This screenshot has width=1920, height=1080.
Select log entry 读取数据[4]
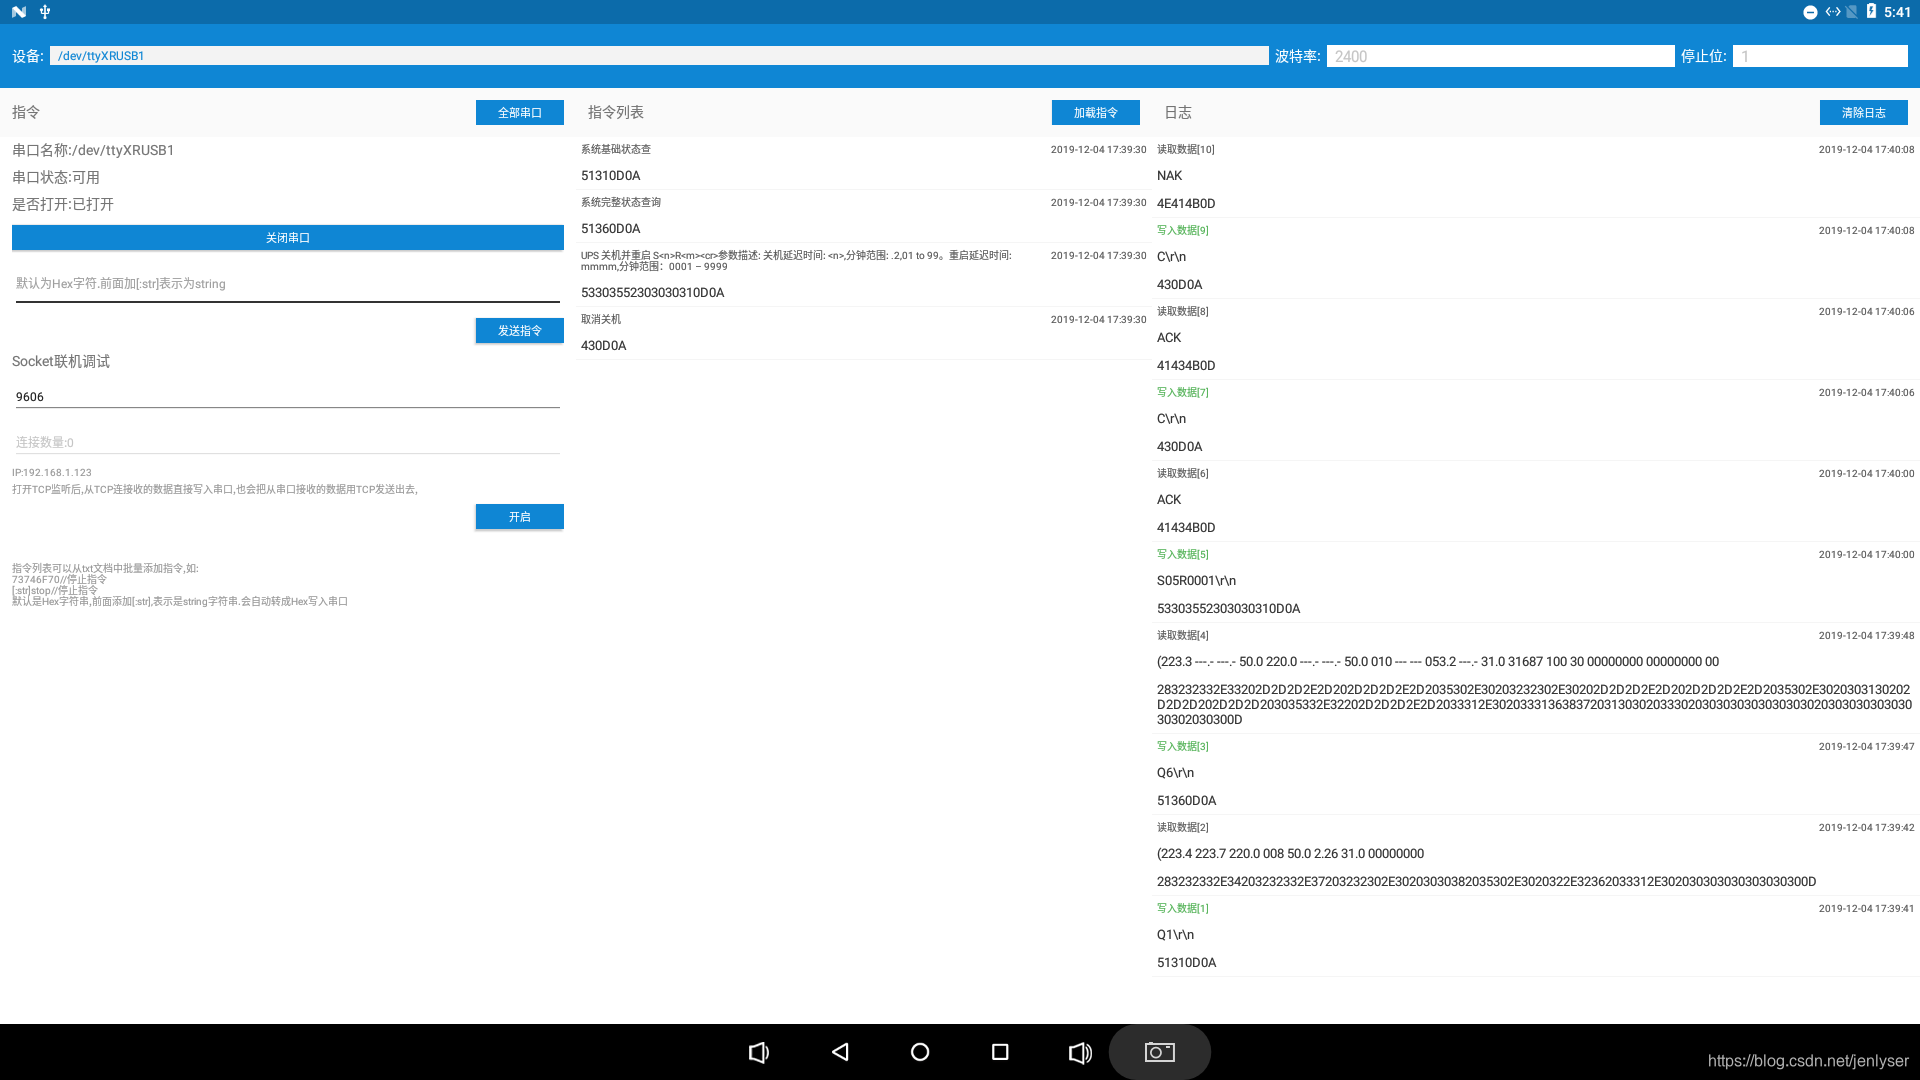click(1536, 678)
